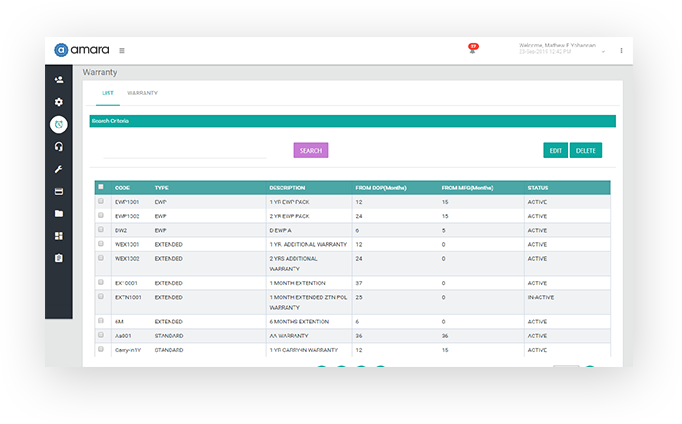Click the SEARCH button
Image resolution: width=682 pixels, height=424 pixels.
pyautogui.click(x=311, y=150)
